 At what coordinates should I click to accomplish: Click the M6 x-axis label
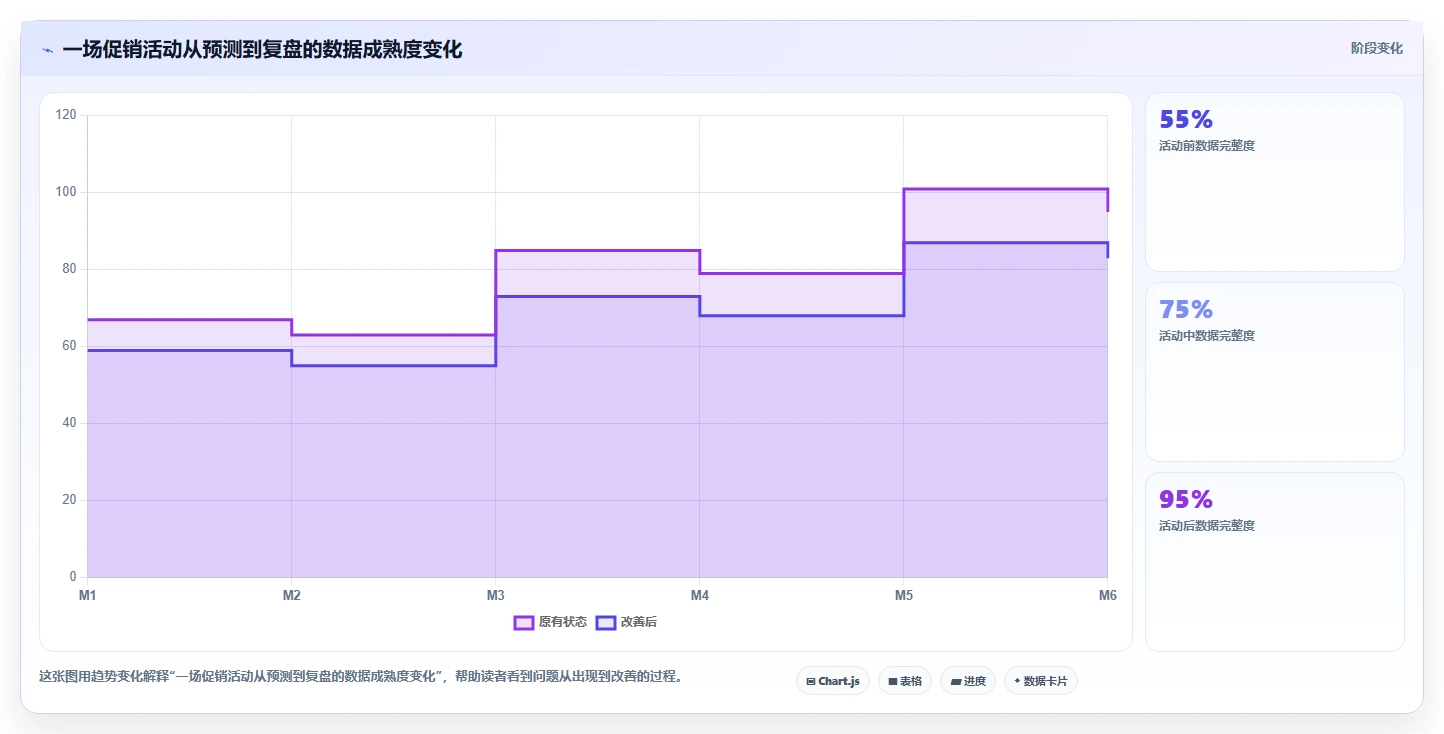point(1107,595)
